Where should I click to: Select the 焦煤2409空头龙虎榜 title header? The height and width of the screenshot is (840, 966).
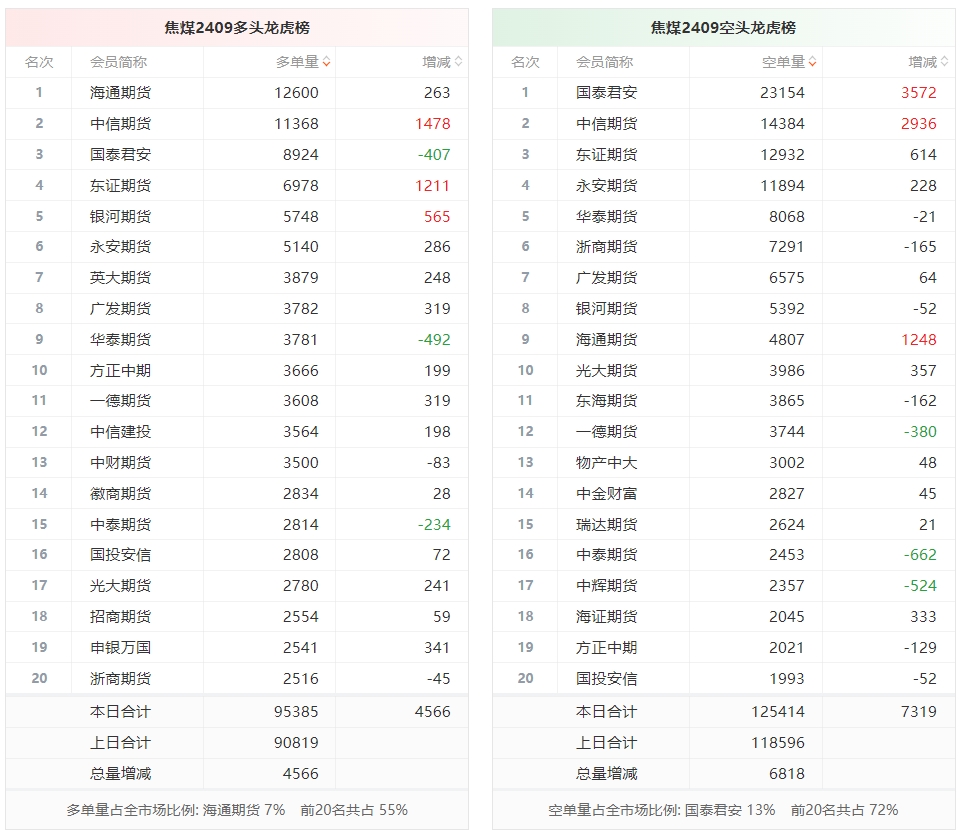[723, 28]
